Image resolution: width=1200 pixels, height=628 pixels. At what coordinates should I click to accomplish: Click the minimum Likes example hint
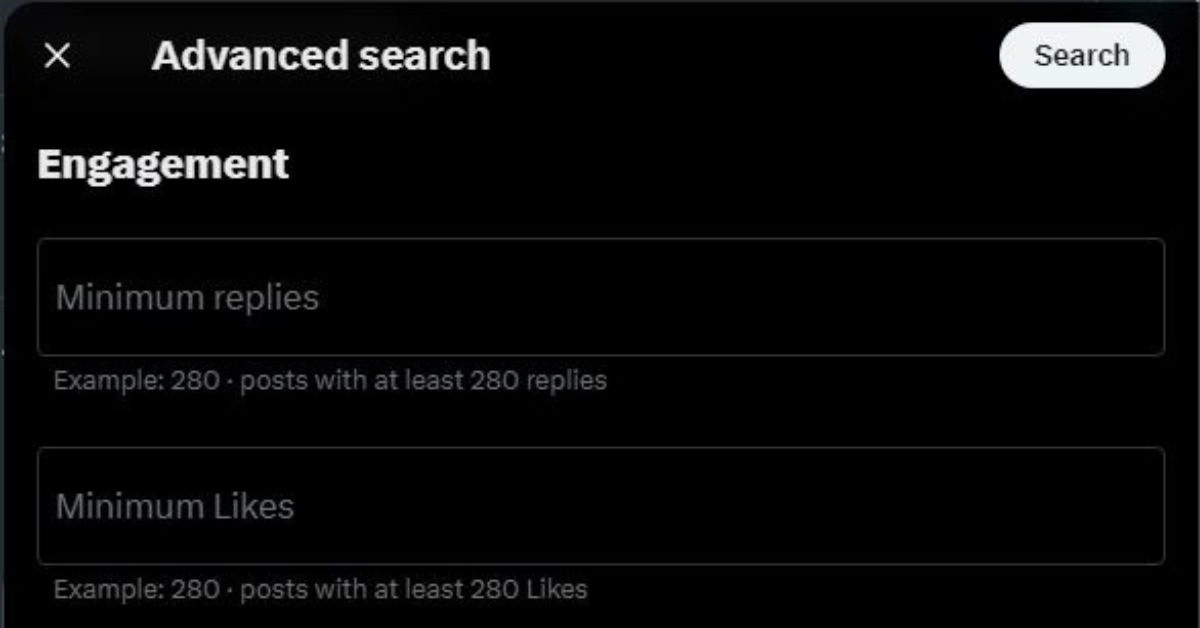tap(320, 589)
